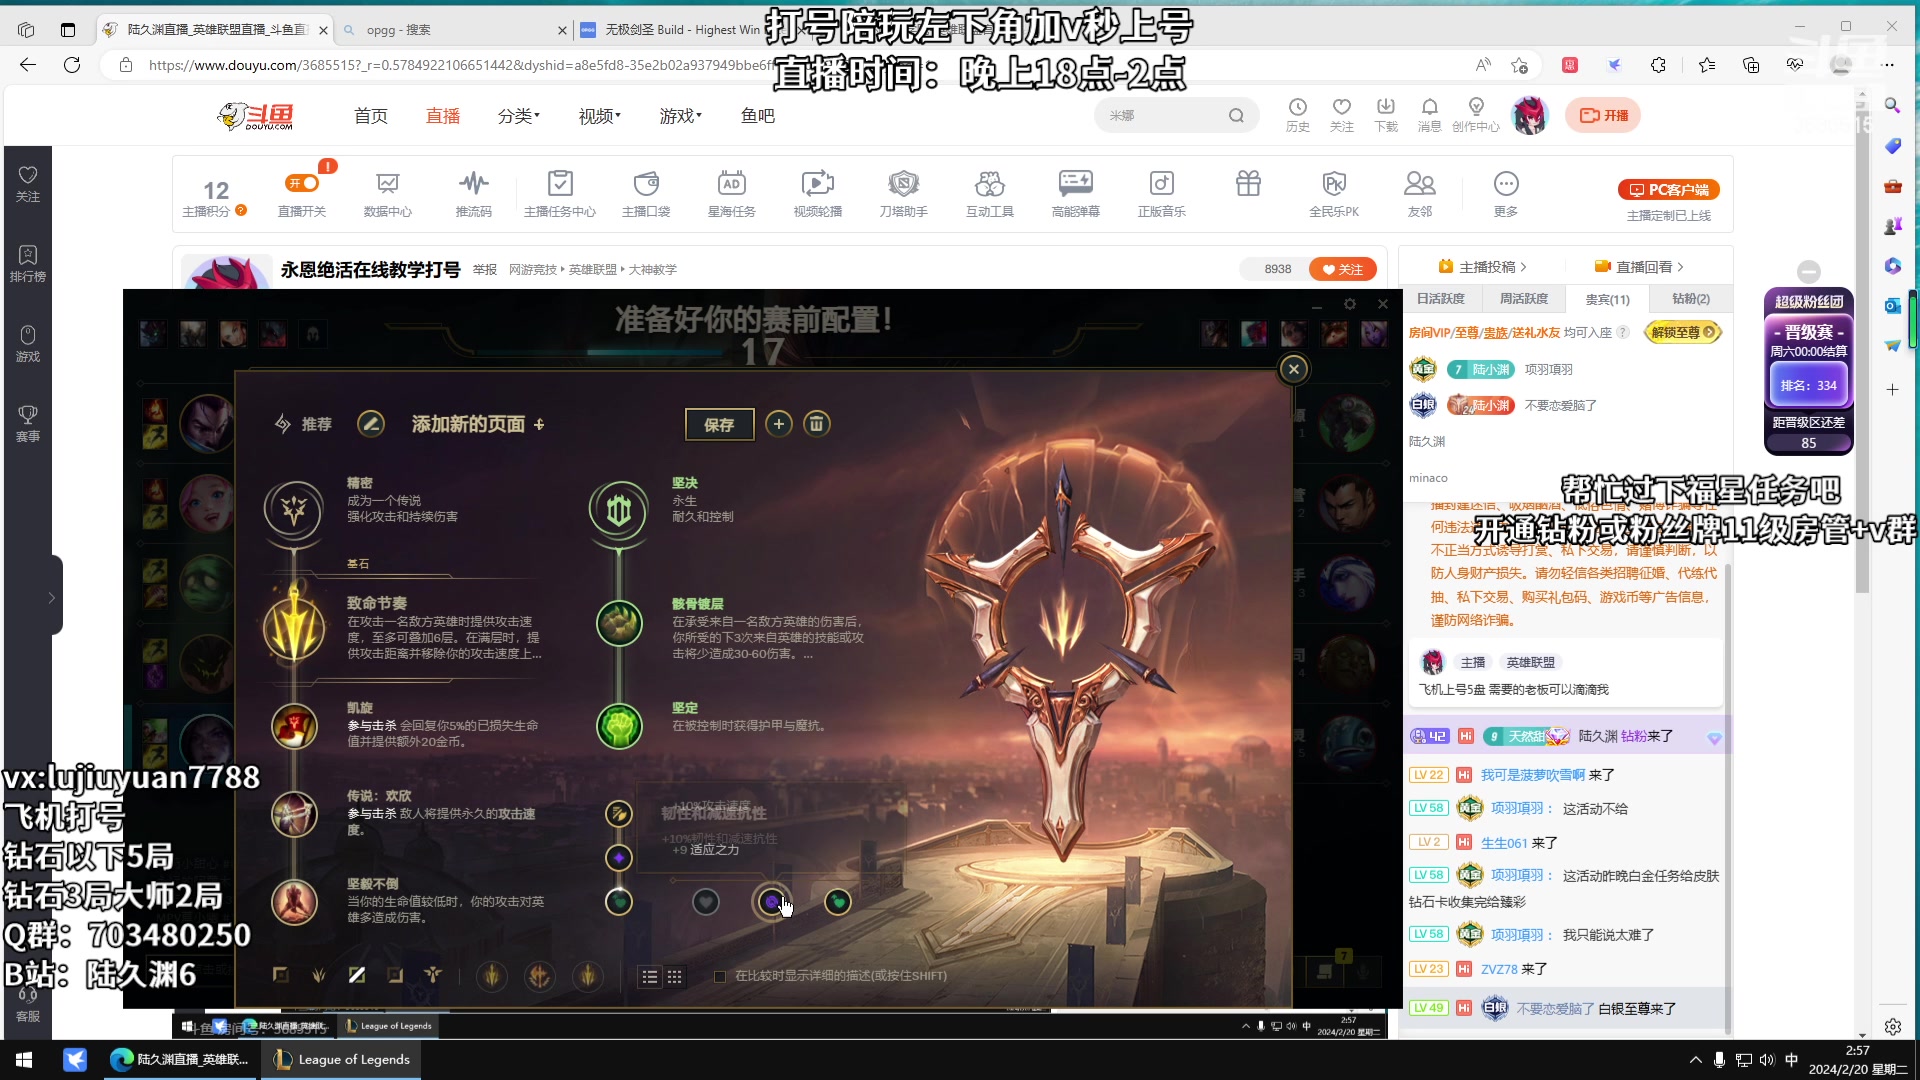Select the 凯旋 Triumph rune icon
Image resolution: width=1920 pixels, height=1080 pixels.
tap(294, 726)
